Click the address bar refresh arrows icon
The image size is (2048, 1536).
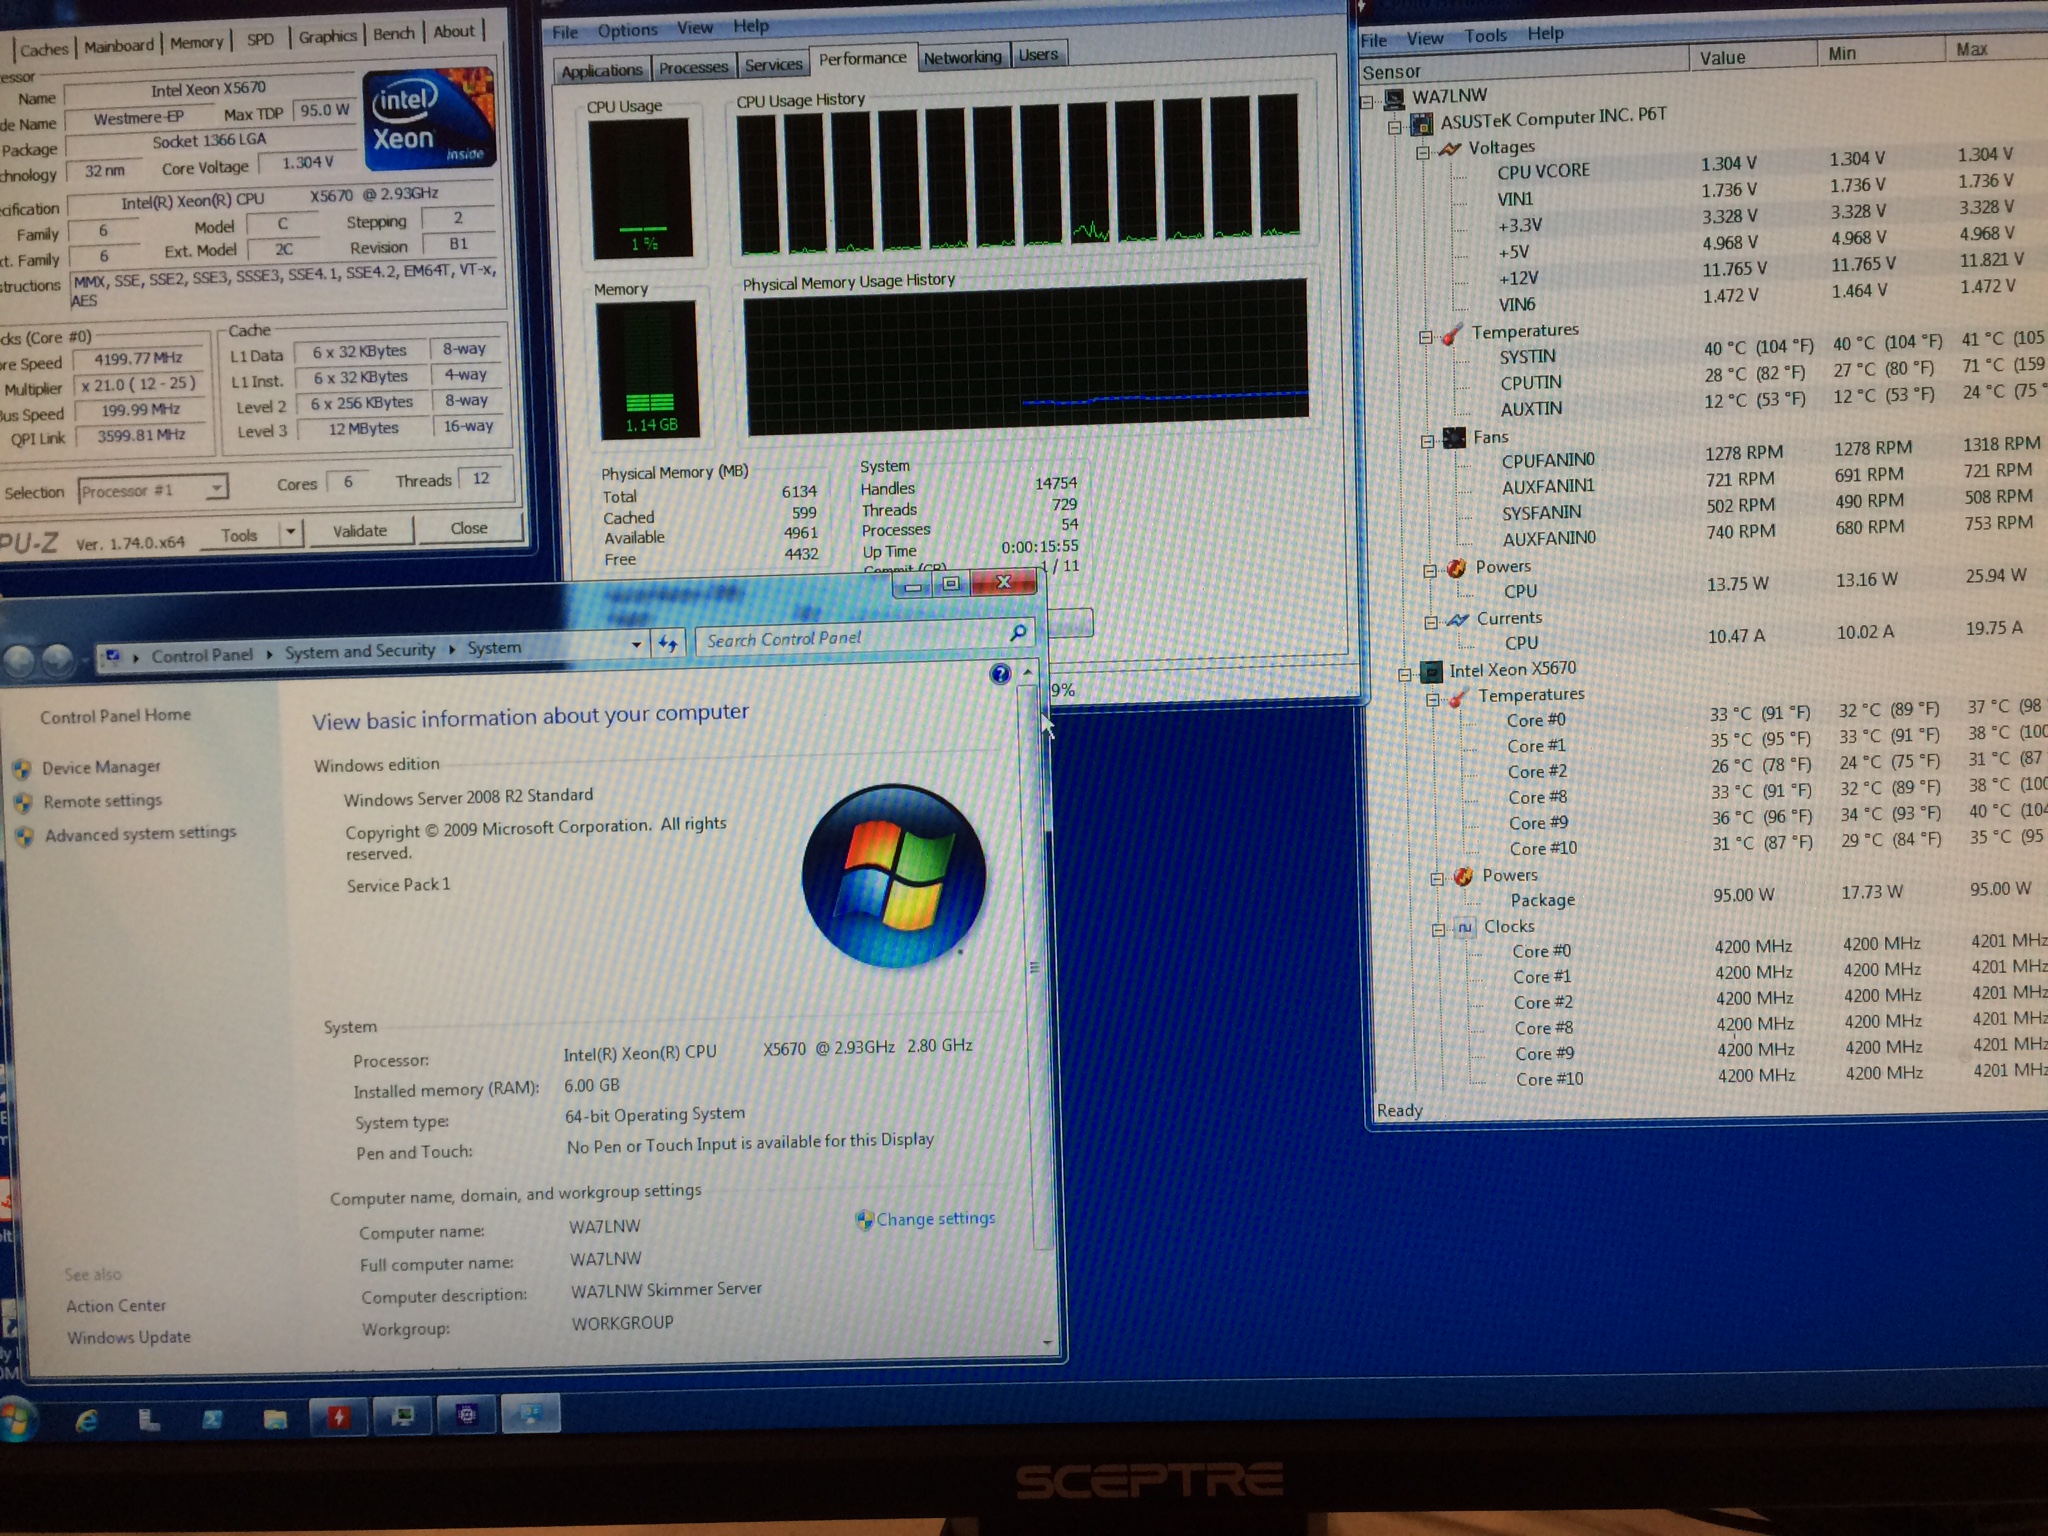668,643
